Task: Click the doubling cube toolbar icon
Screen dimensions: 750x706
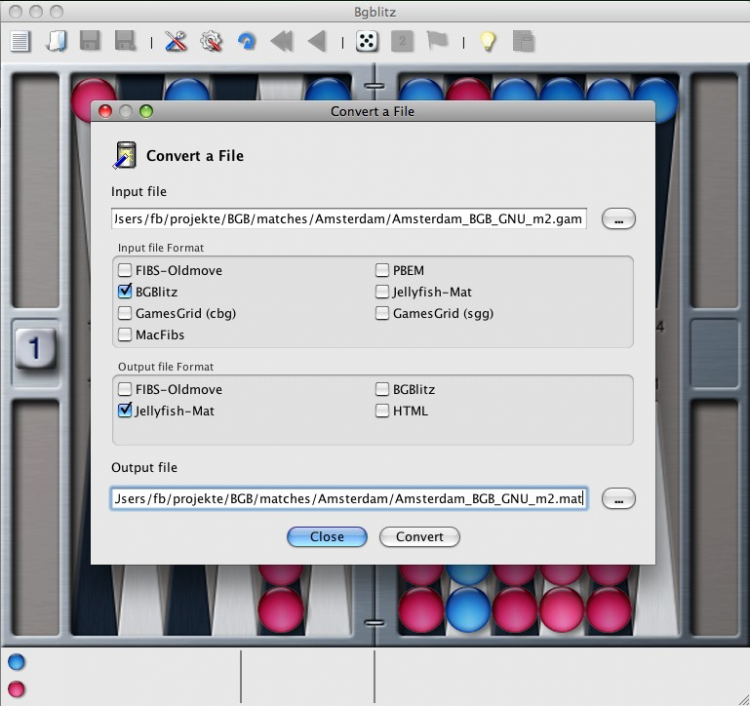Action: click(x=402, y=42)
